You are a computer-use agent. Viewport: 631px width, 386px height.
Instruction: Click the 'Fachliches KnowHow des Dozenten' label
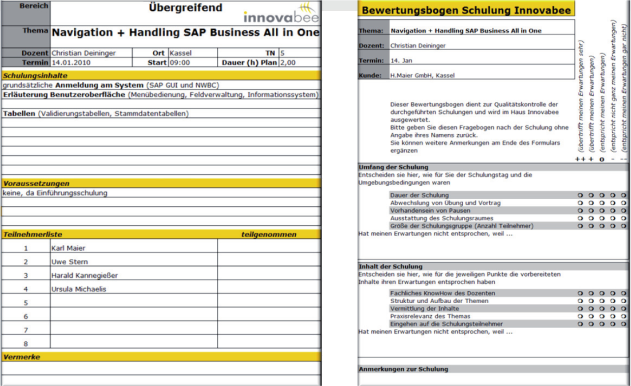click(443, 293)
